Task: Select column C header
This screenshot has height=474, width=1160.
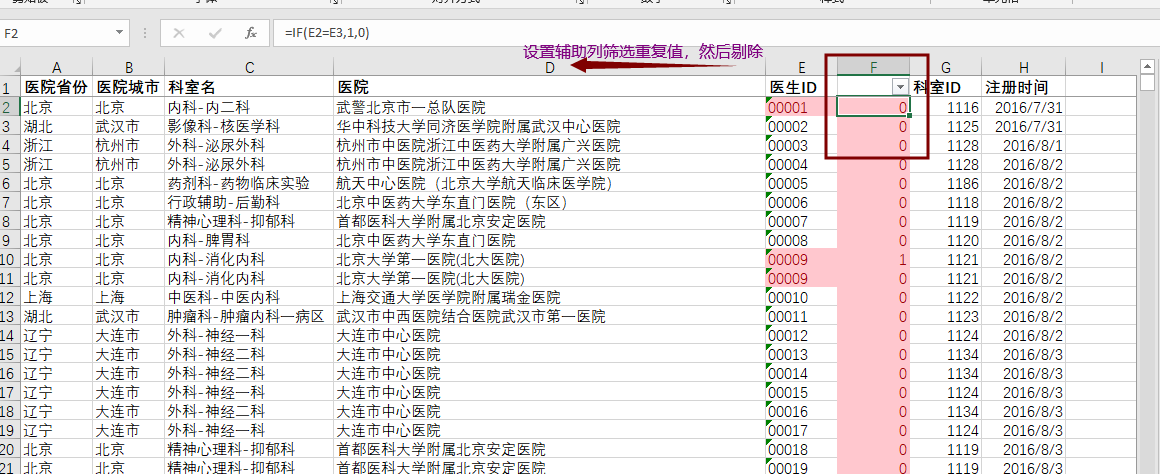Action: point(250,67)
